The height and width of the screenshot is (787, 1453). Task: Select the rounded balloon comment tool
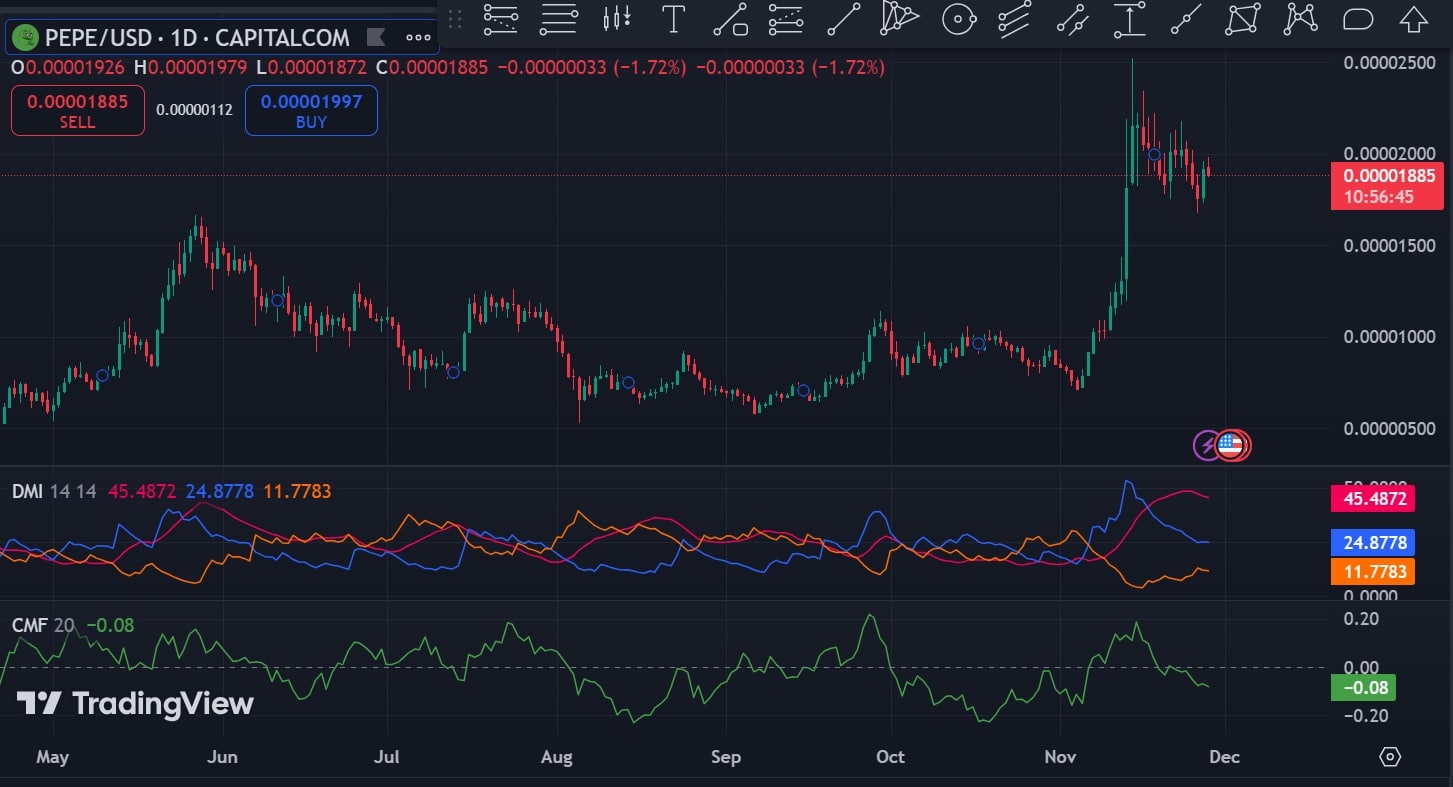tap(1357, 18)
